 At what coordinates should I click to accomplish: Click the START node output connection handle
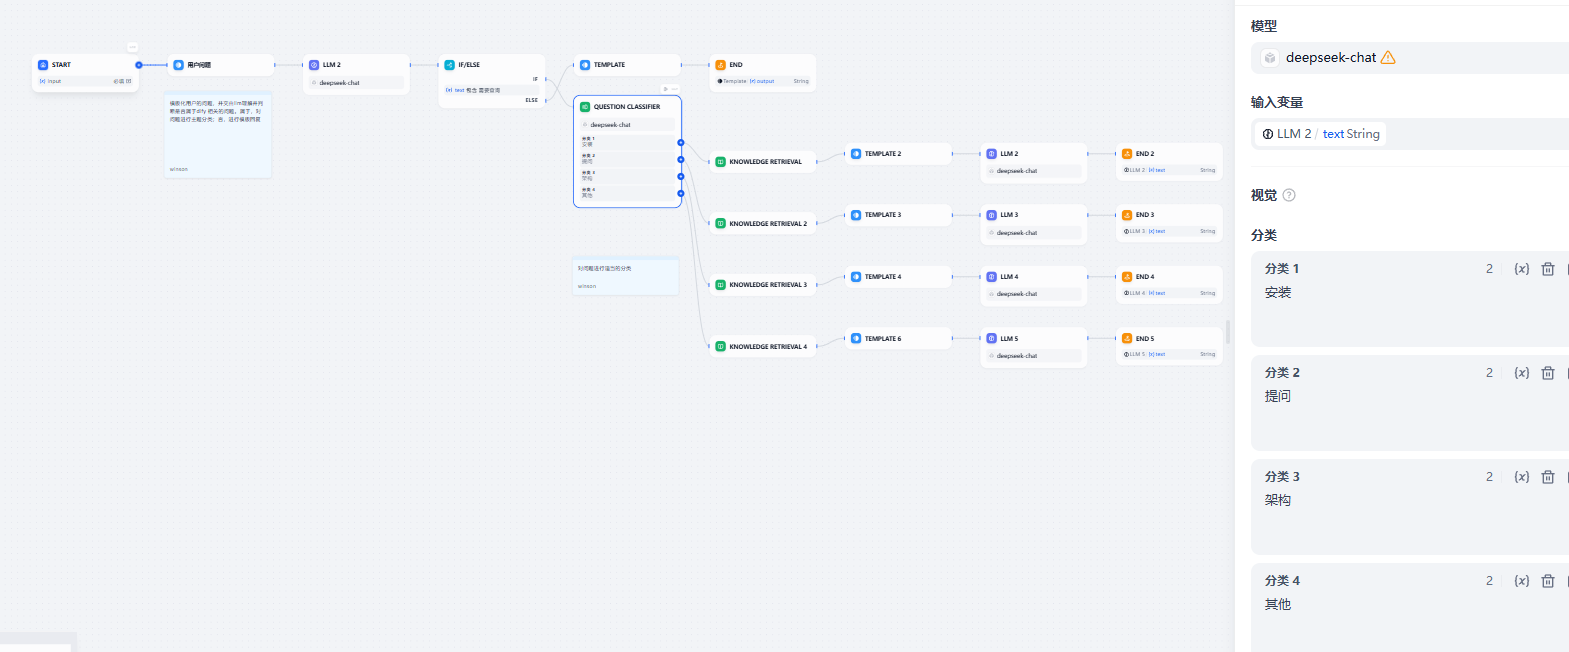(x=139, y=65)
